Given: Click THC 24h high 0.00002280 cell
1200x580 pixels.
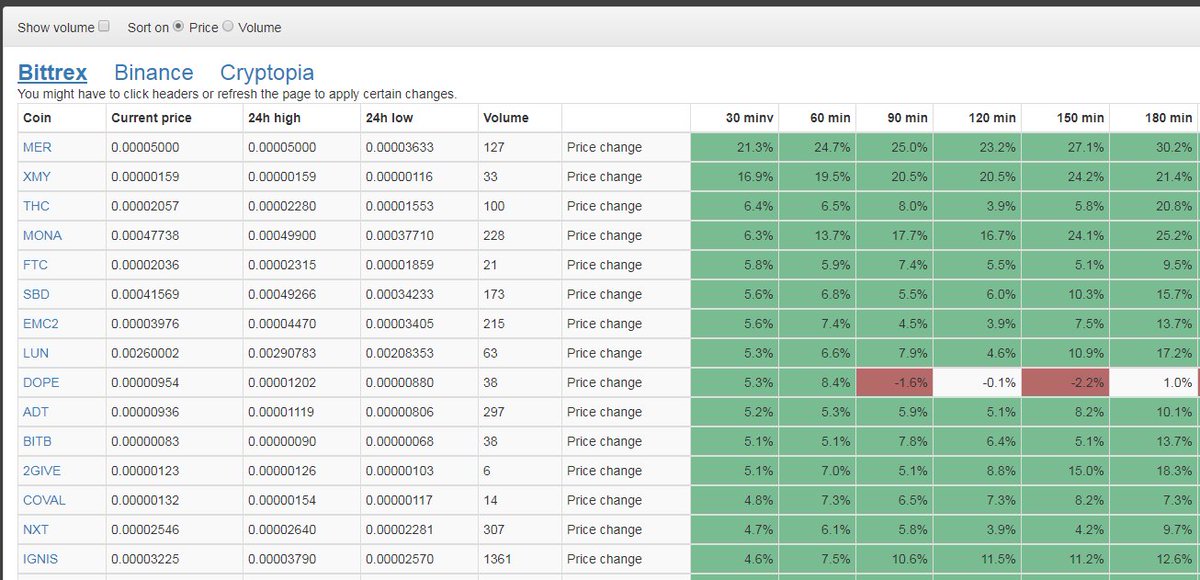Looking at the screenshot, I should (301, 206).
